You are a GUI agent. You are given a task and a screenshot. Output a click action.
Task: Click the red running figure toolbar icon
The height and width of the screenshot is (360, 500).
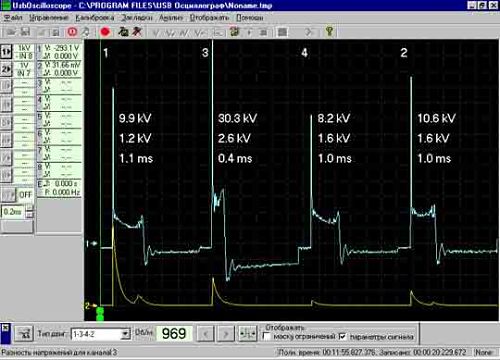tap(137, 32)
